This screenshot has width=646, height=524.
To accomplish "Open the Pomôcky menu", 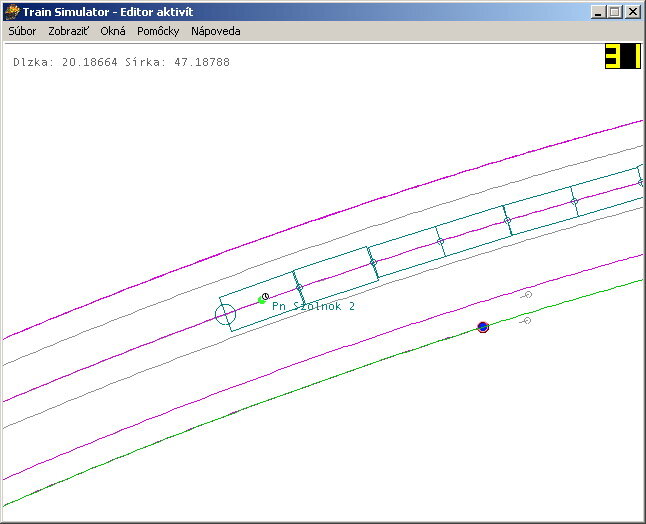I will [158, 31].
